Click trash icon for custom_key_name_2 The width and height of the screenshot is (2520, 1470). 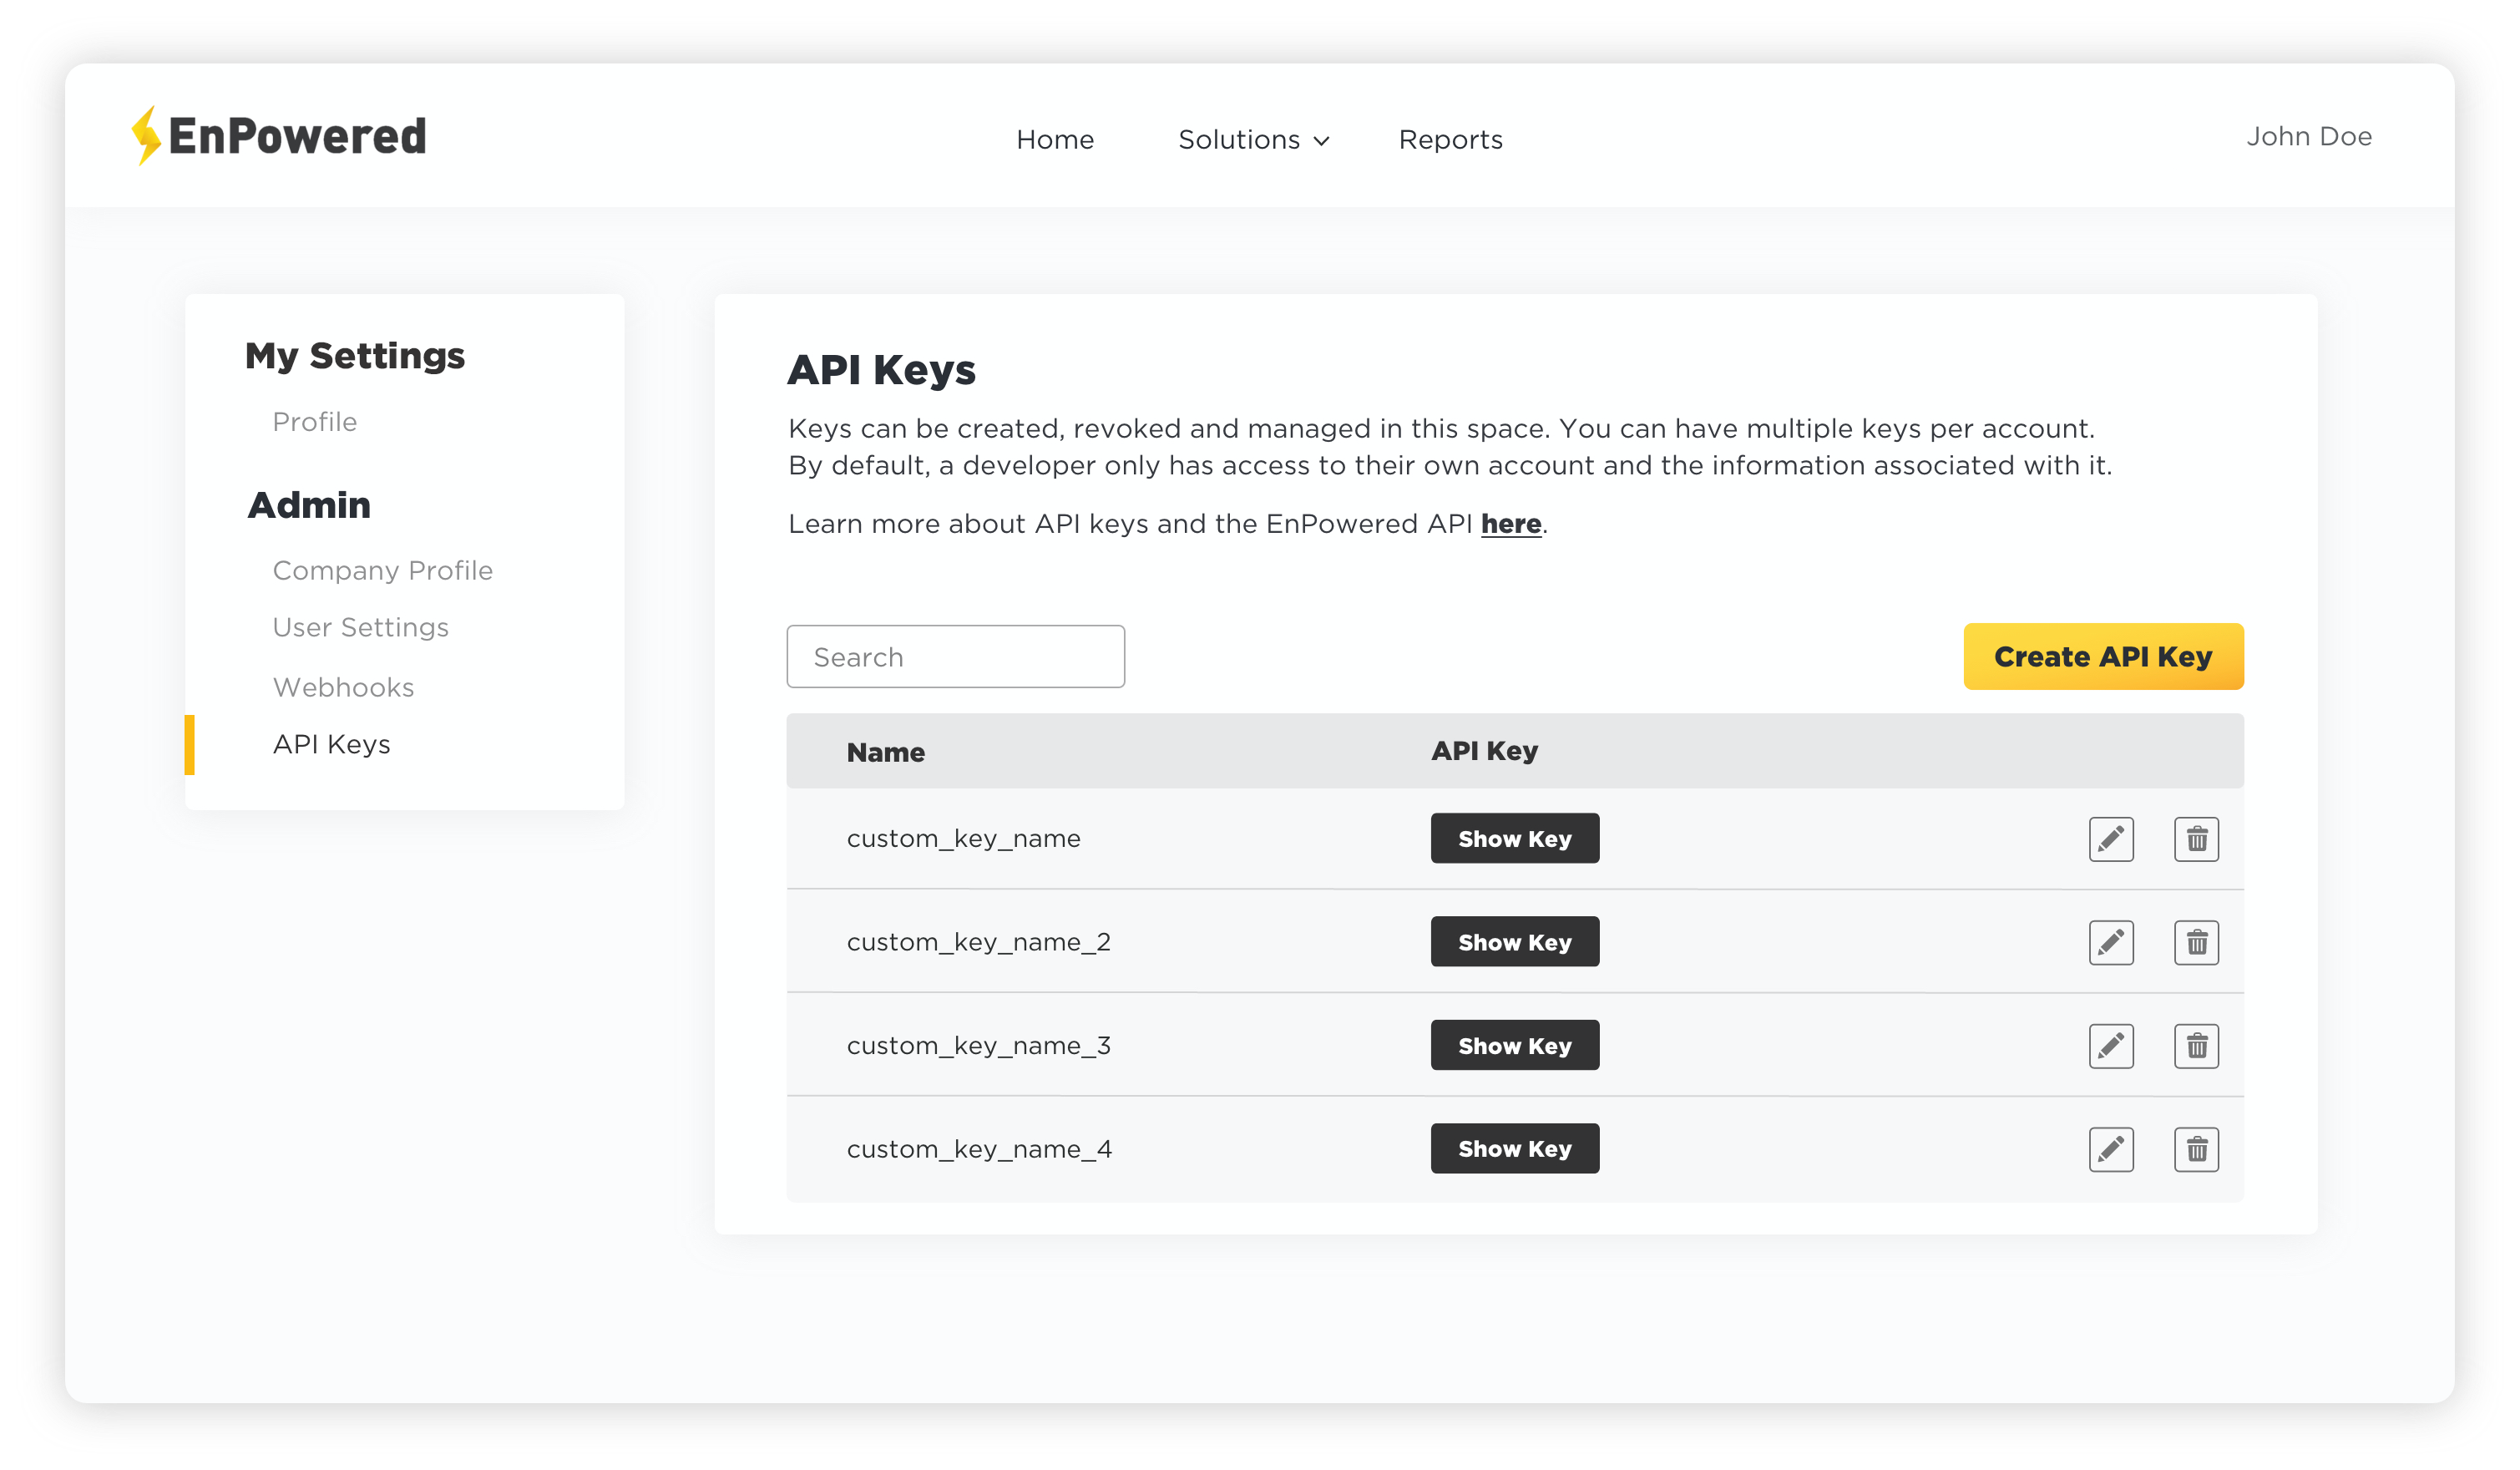point(2196,942)
